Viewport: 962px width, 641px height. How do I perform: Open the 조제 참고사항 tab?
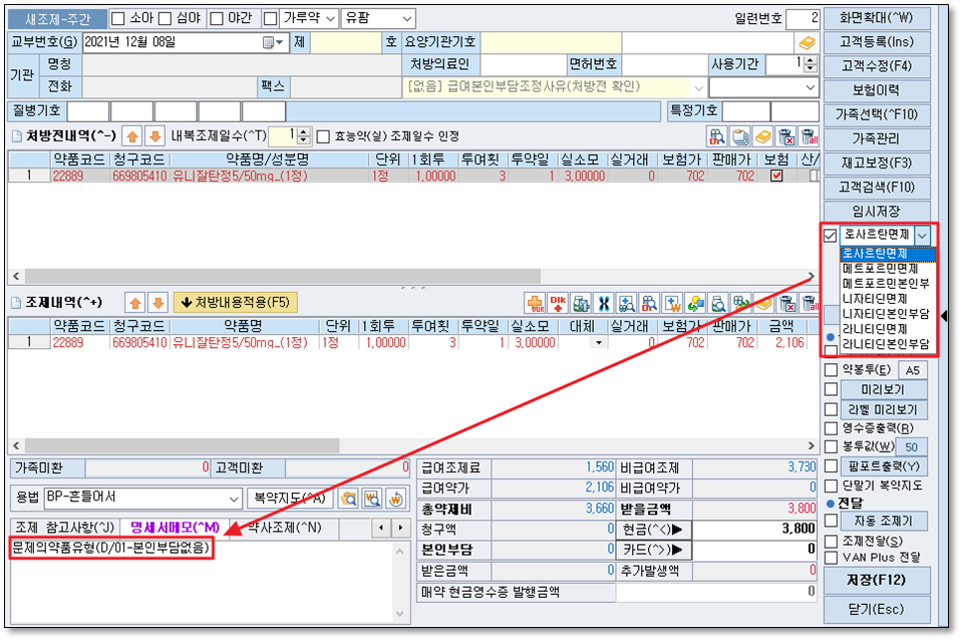(64, 527)
